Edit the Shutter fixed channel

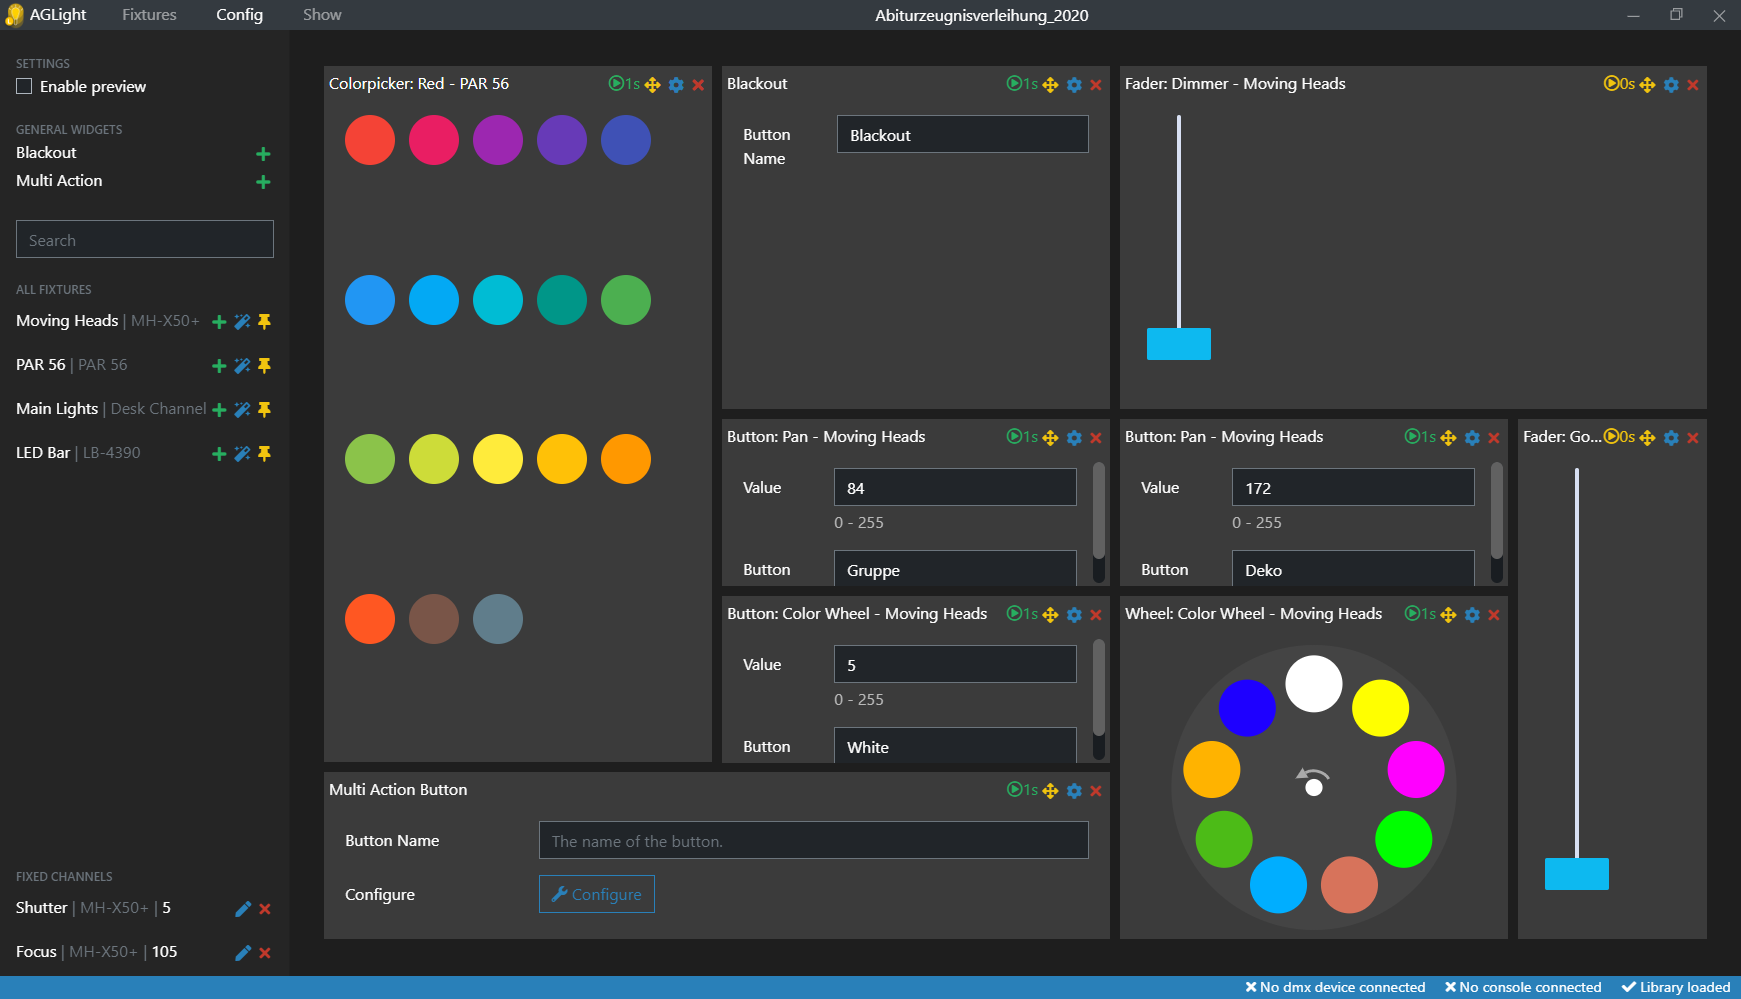[243, 909]
